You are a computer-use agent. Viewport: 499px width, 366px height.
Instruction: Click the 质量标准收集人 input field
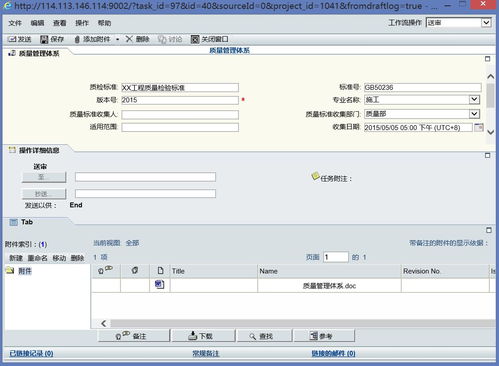[x=180, y=115]
